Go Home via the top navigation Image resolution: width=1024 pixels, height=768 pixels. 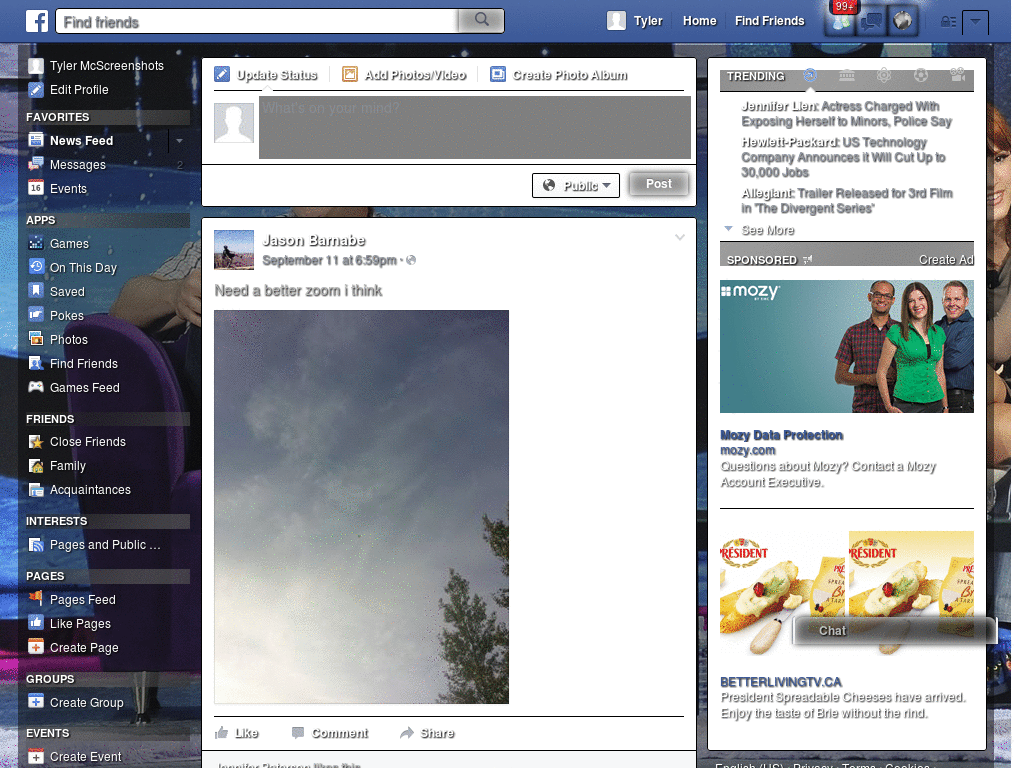click(x=699, y=20)
